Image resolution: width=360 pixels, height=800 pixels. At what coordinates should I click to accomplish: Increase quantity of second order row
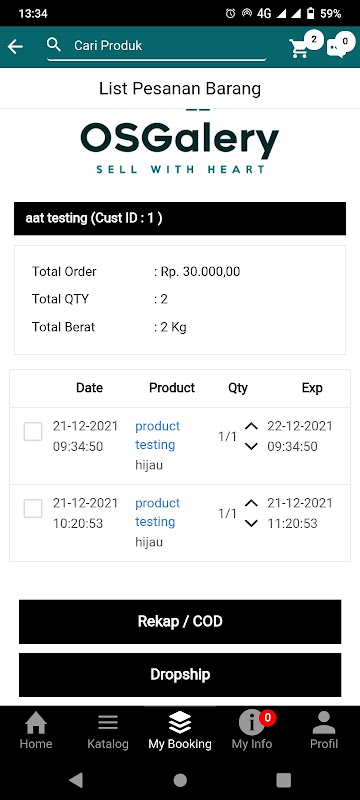coord(251,503)
